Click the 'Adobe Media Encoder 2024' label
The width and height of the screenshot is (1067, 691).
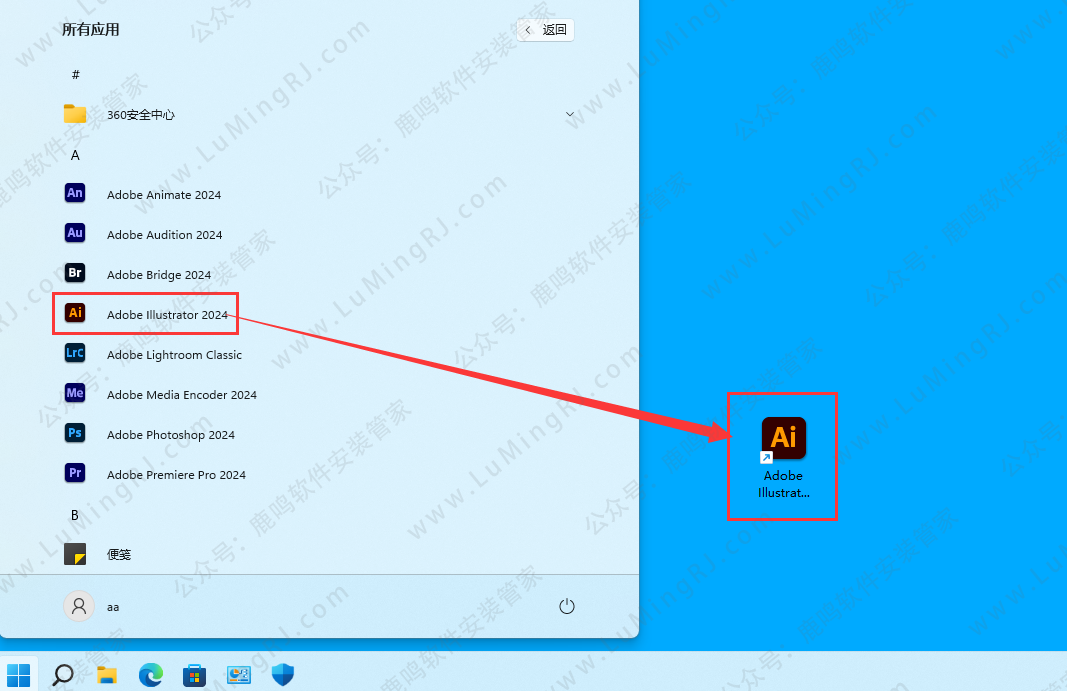[182, 395]
